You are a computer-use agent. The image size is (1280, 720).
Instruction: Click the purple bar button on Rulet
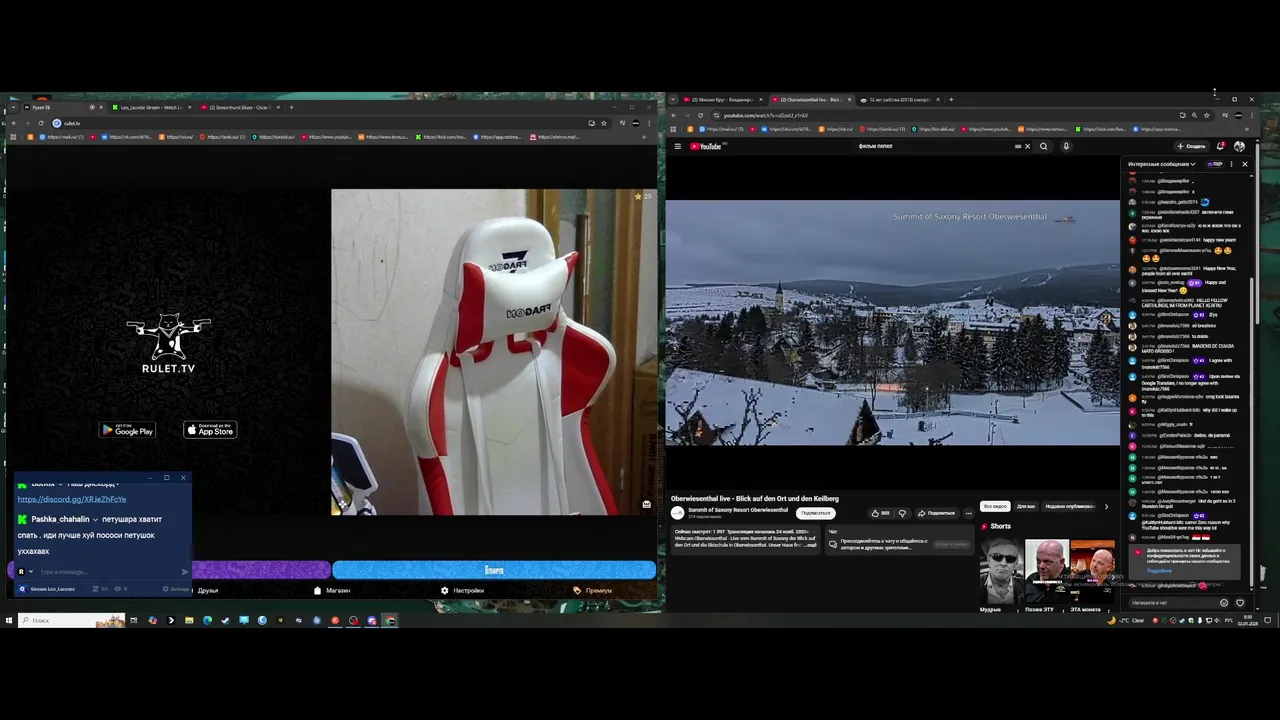[x=261, y=570]
